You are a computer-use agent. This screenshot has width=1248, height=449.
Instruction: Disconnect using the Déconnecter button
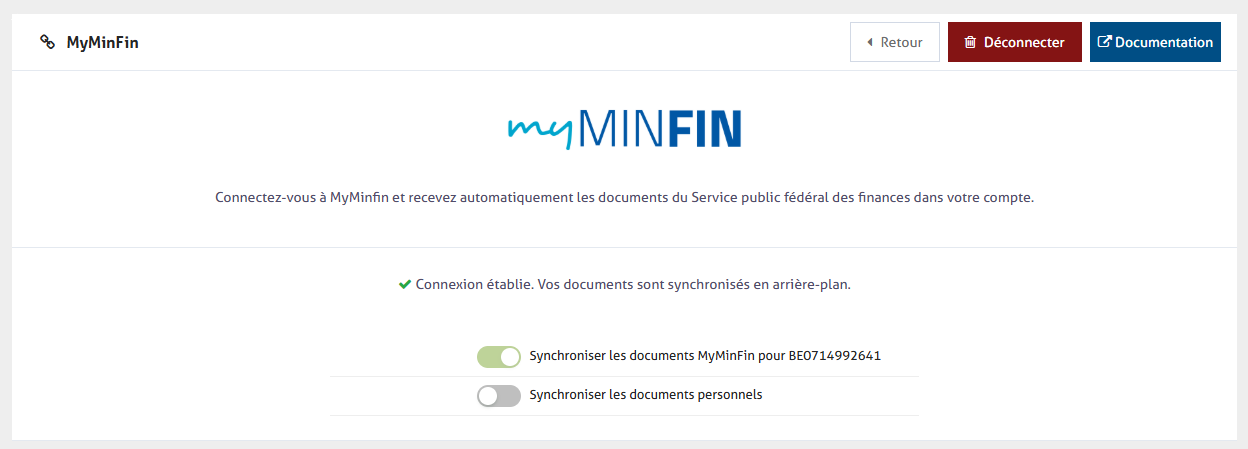click(1014, 42)
